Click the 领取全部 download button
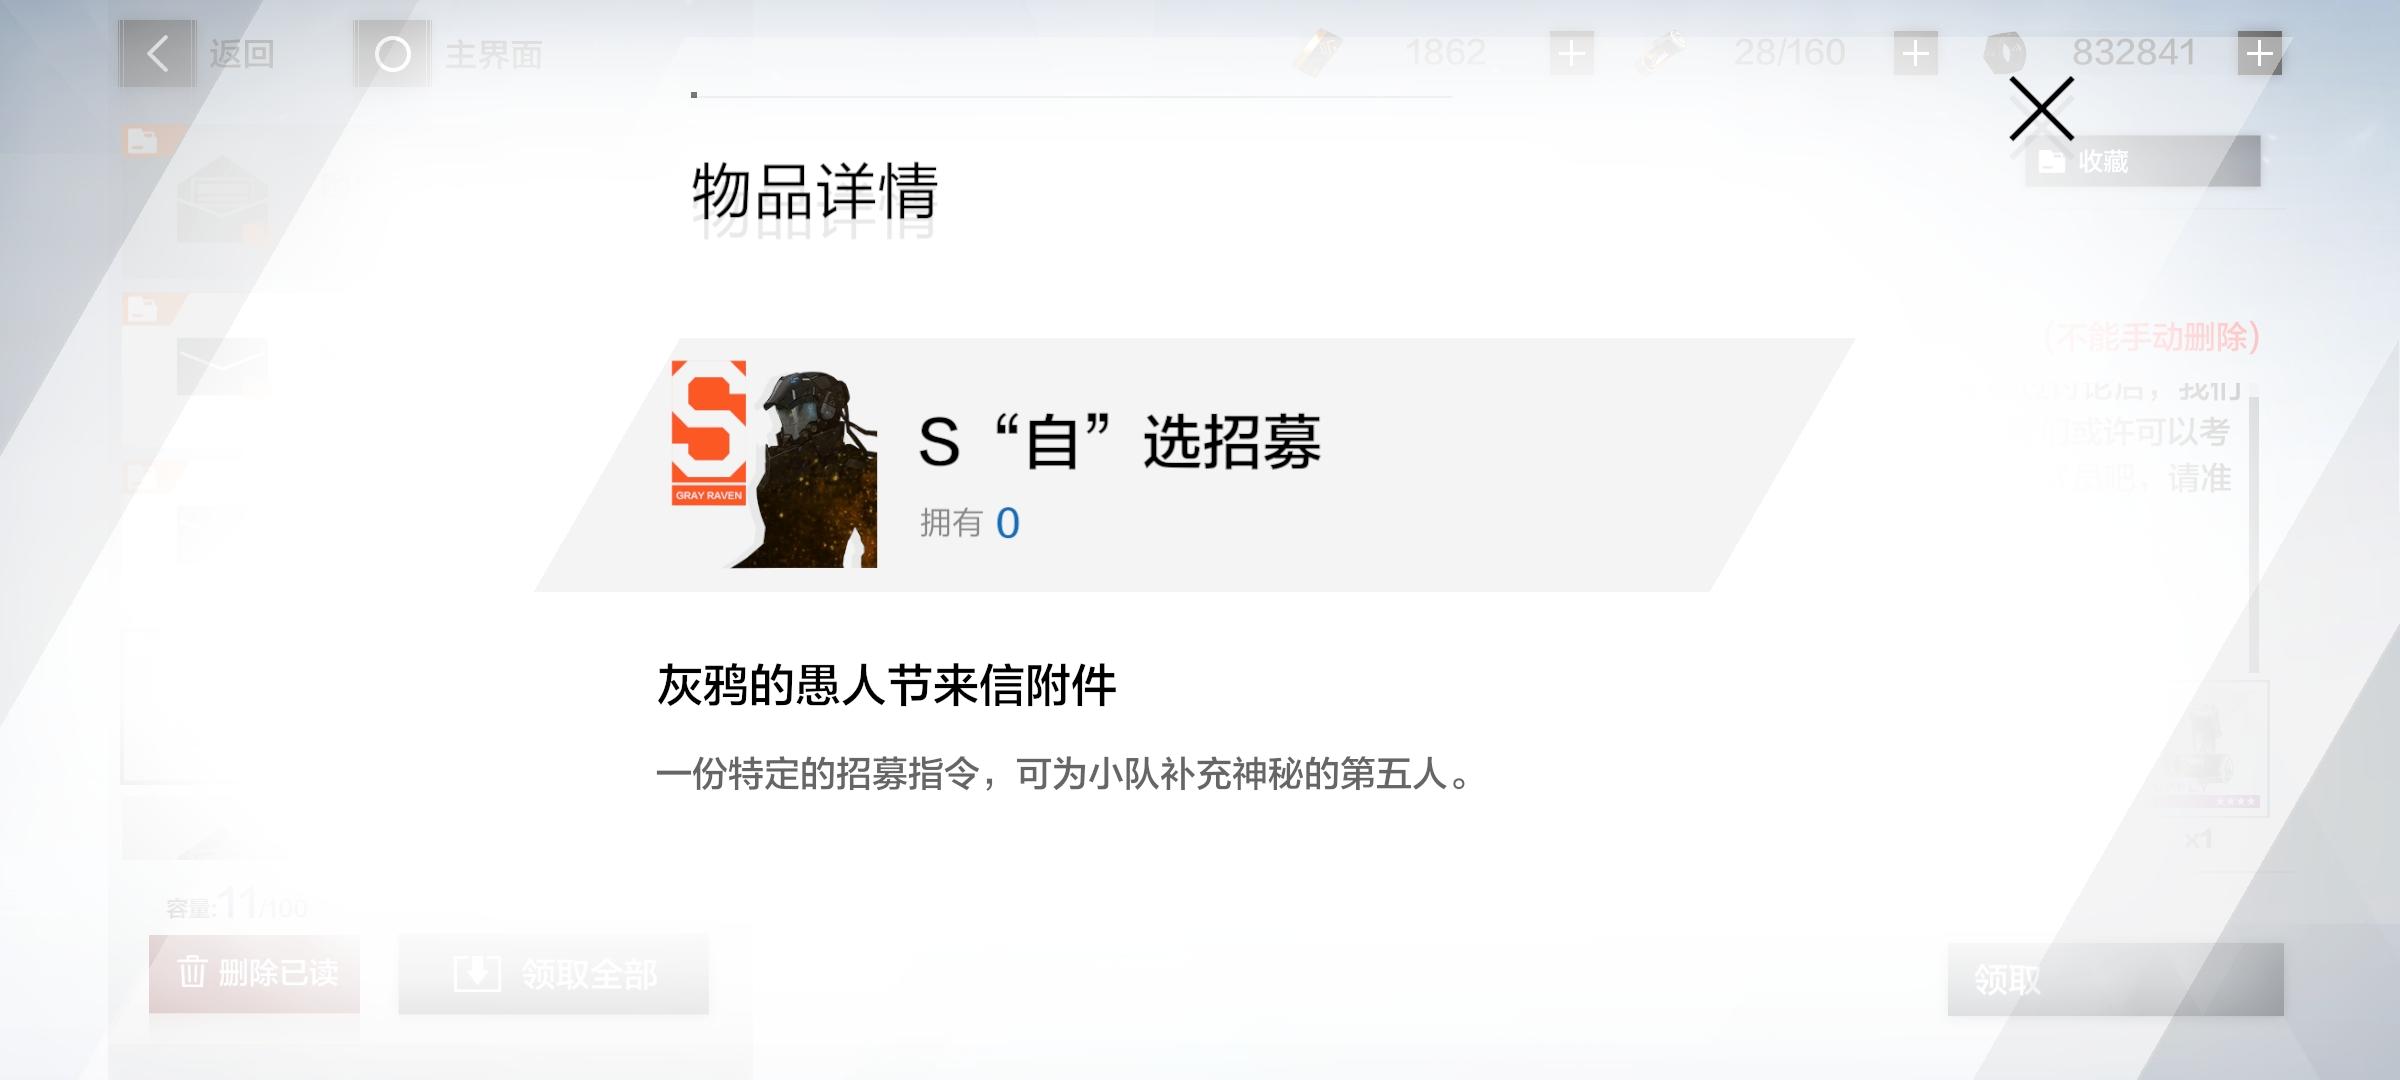 tap(553, 974)
